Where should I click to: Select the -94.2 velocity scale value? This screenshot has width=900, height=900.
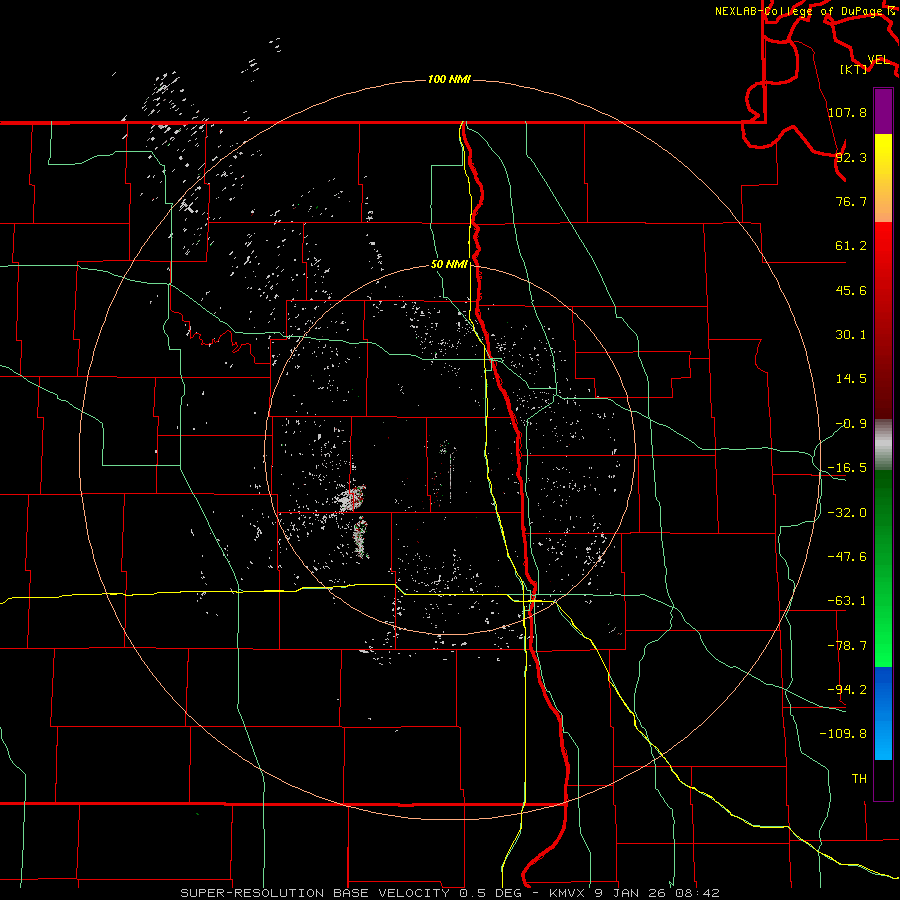pyautogui.click(x=847, y=690)
